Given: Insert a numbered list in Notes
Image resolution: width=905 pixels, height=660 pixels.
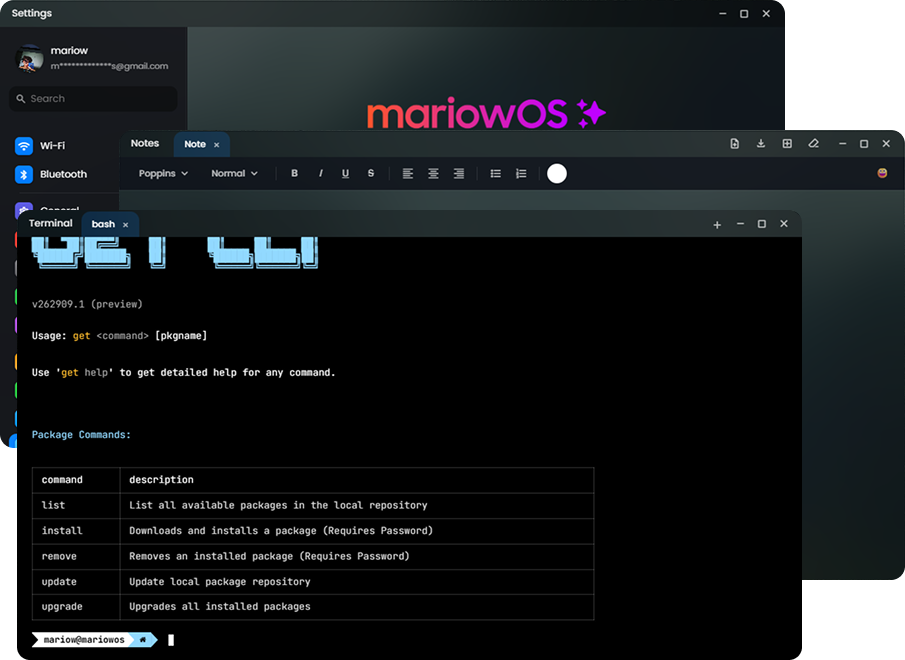Looking at the screenshot, I should (x=521, y=173).
